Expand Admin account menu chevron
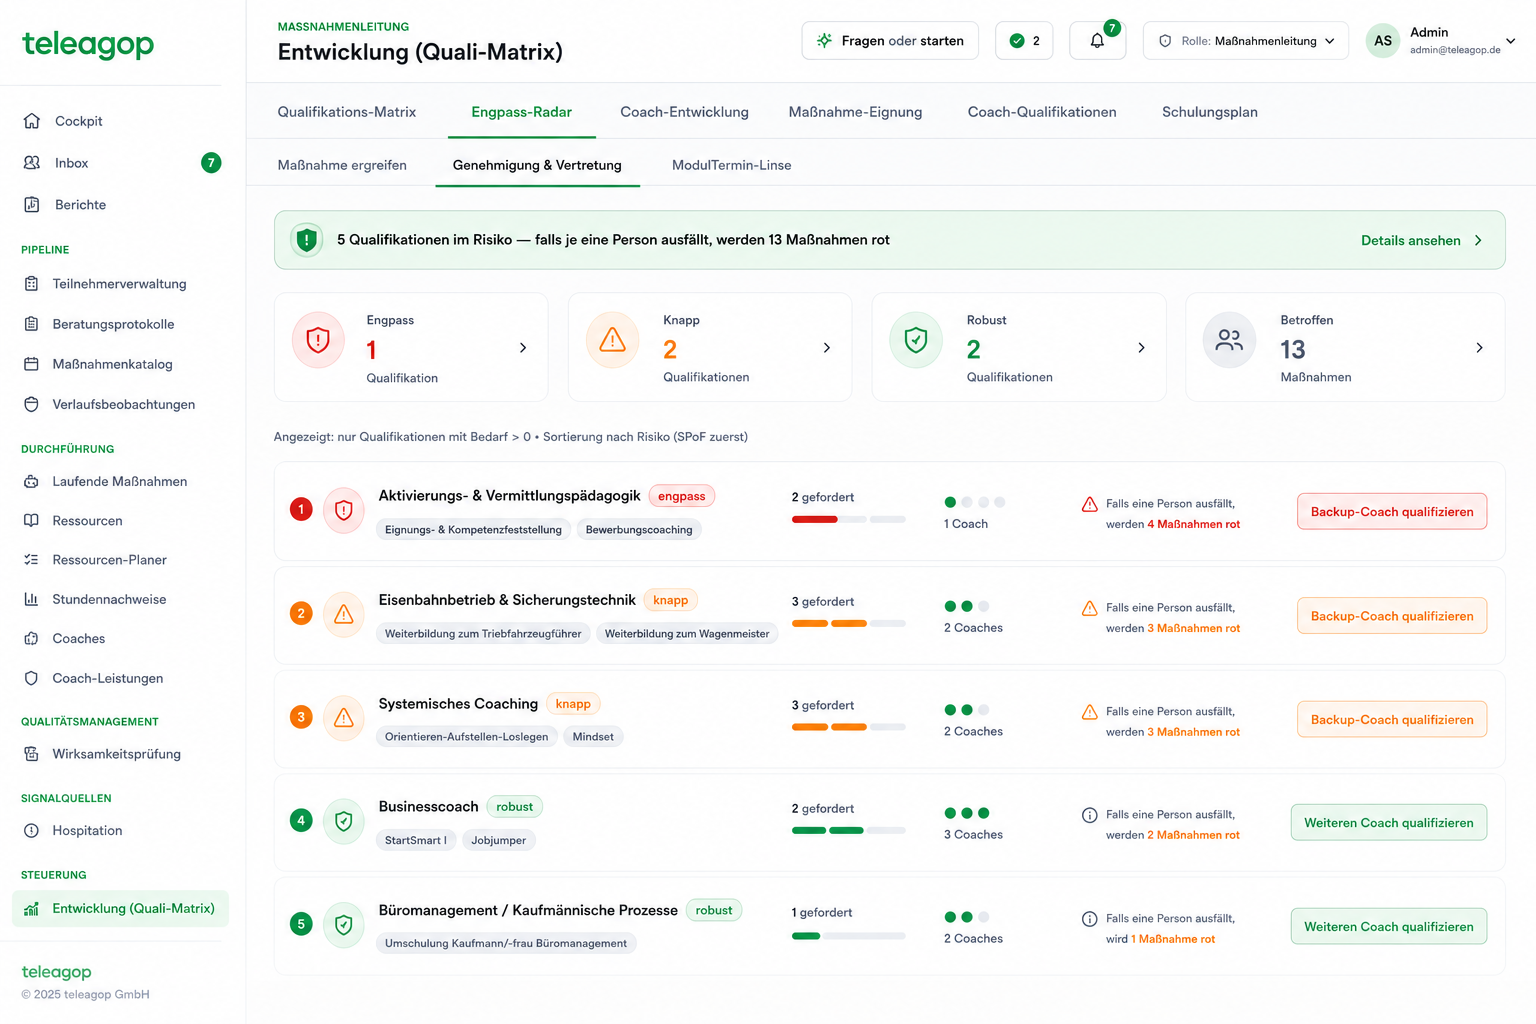Image resolution: width=1536 pixels, height=1024 pixels. (x=1511, y=41)
